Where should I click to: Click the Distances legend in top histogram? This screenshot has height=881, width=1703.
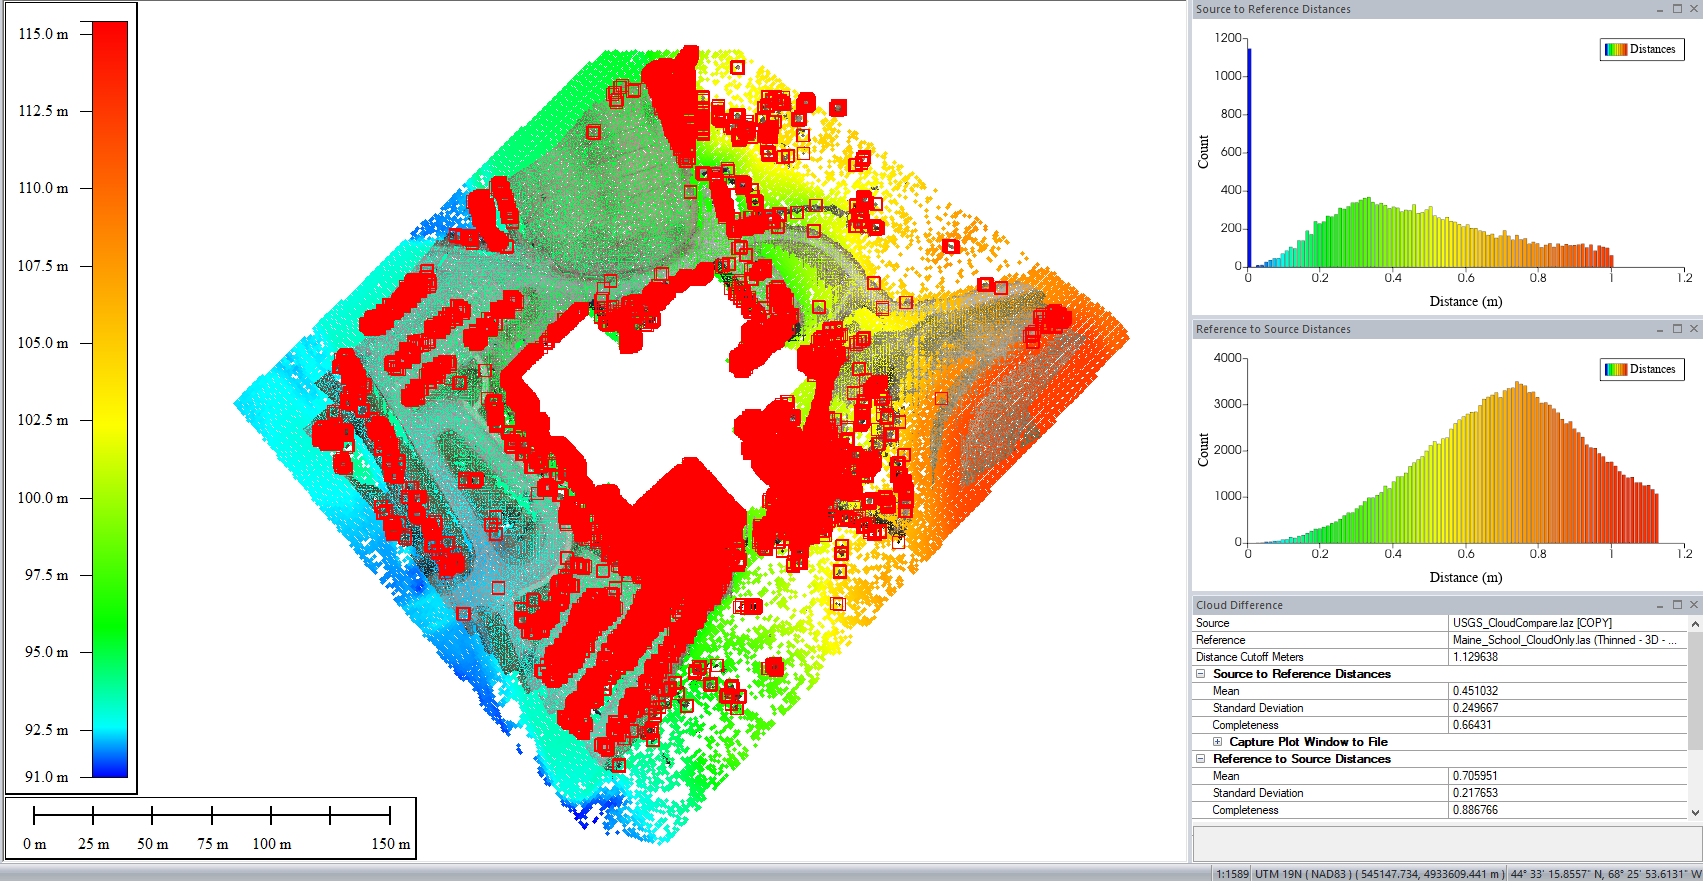[x=1642, y=49]
